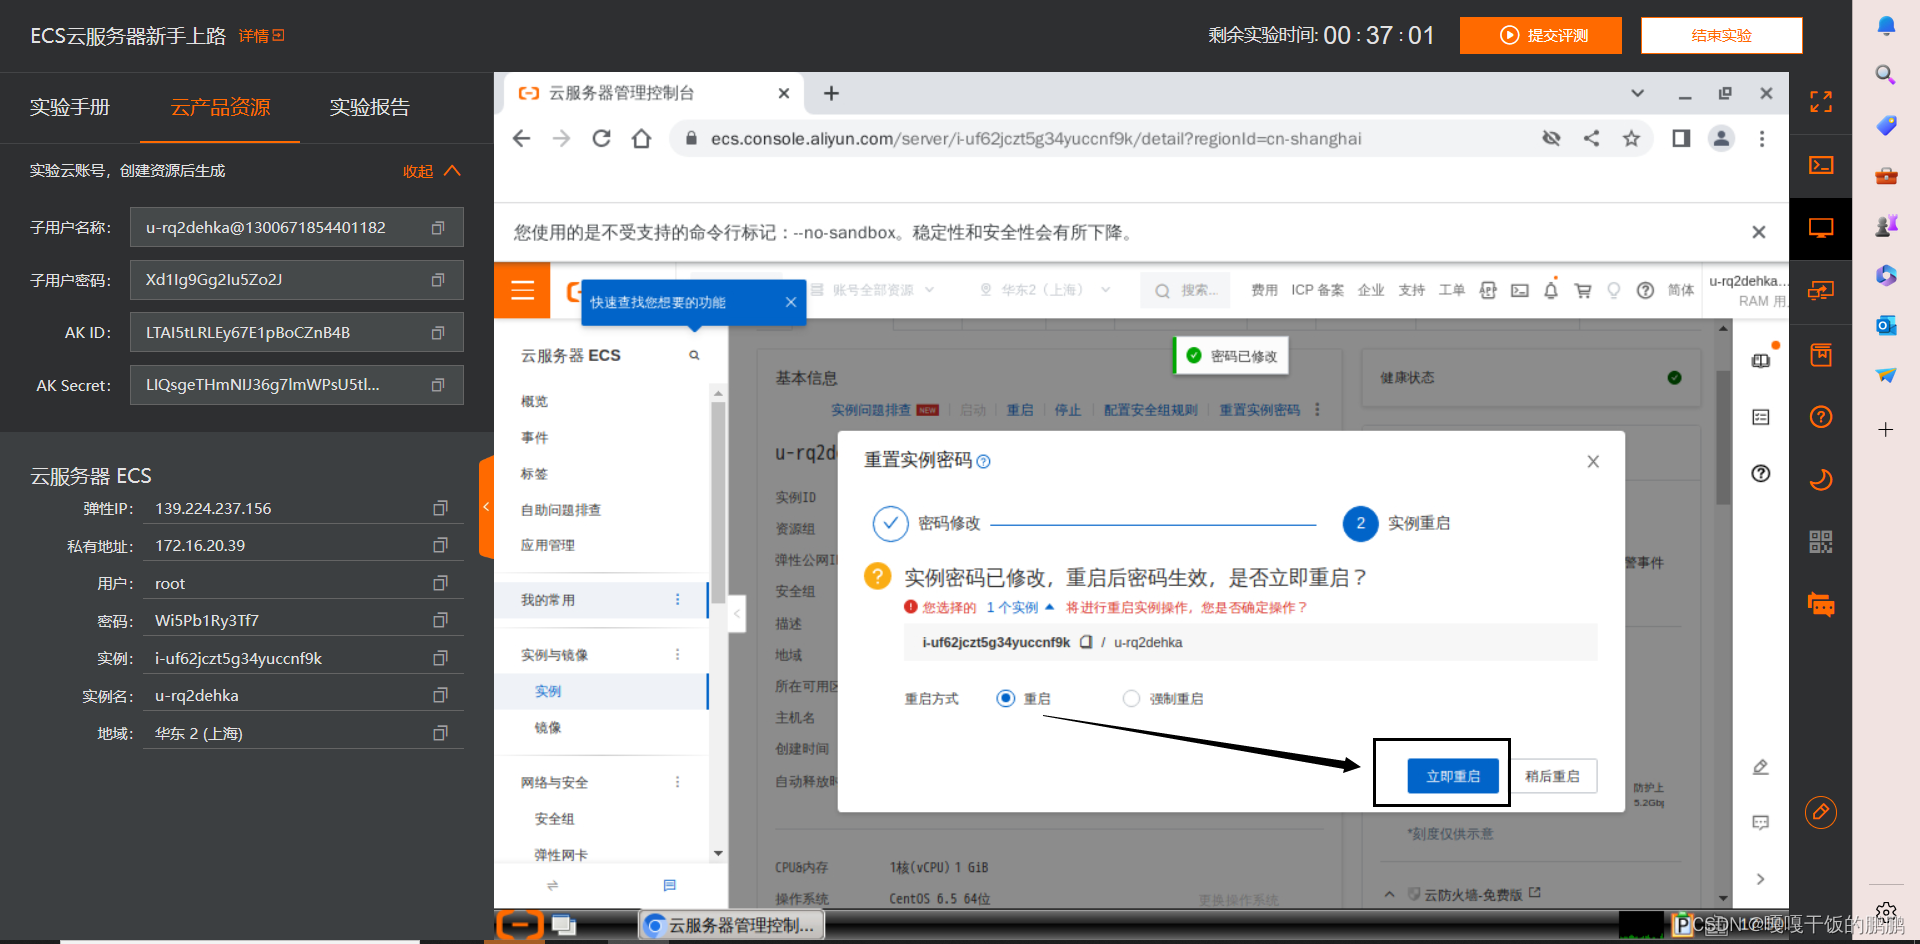Screen dimensions: 1920x944
Task: Open the terminal icon in the right toolbar
Action: [1821, 165]
